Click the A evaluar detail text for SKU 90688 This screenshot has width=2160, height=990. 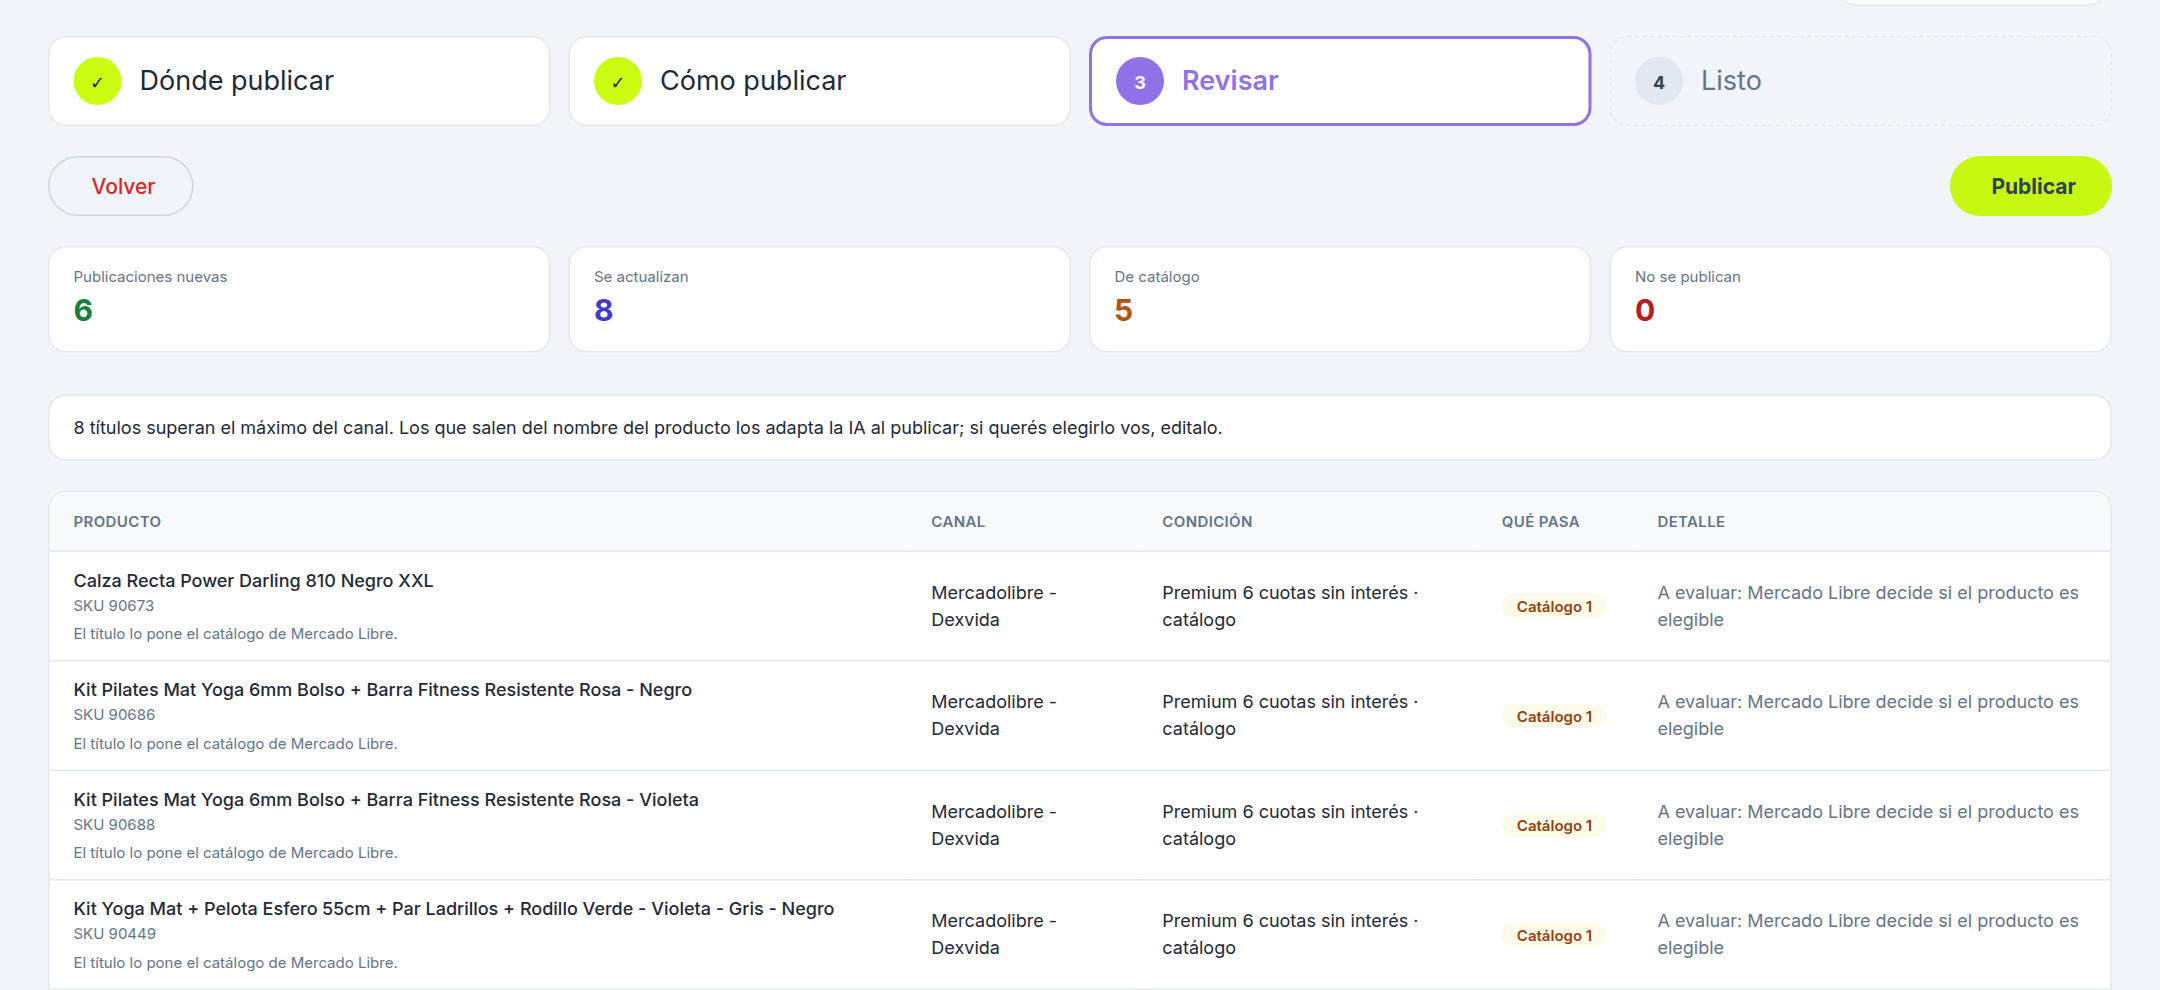1868,825
